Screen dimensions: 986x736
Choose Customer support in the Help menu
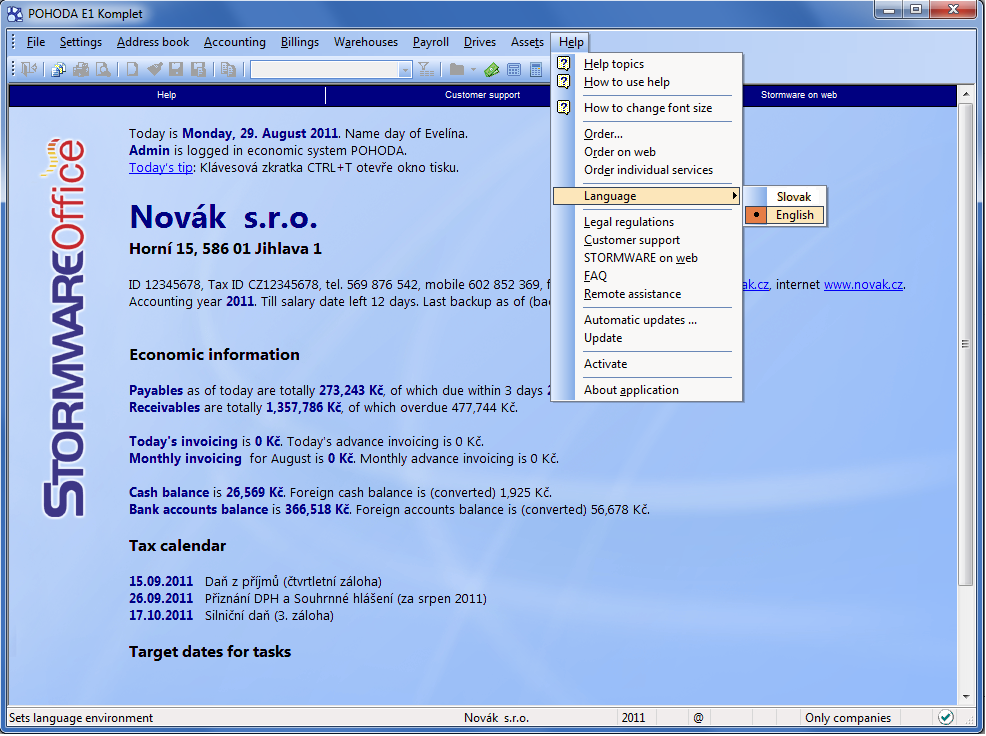coord(647,240)
